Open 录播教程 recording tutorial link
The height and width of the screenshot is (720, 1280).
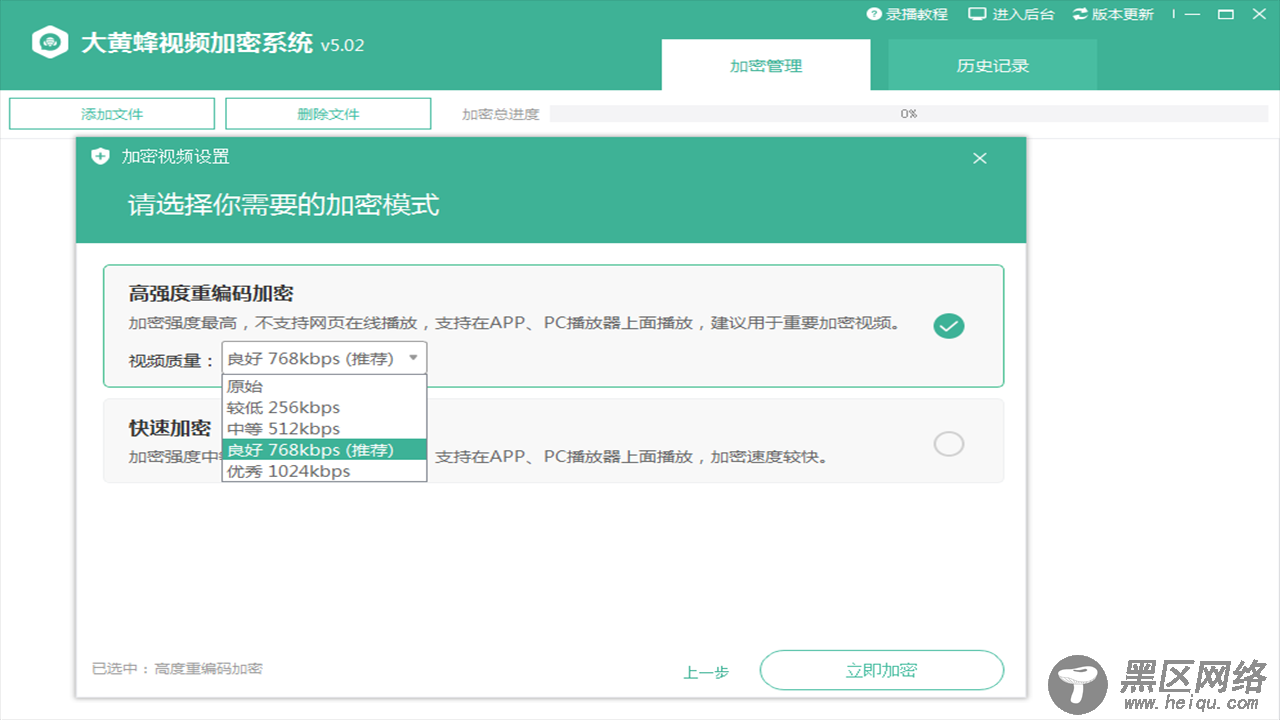[x=906, y=14]
